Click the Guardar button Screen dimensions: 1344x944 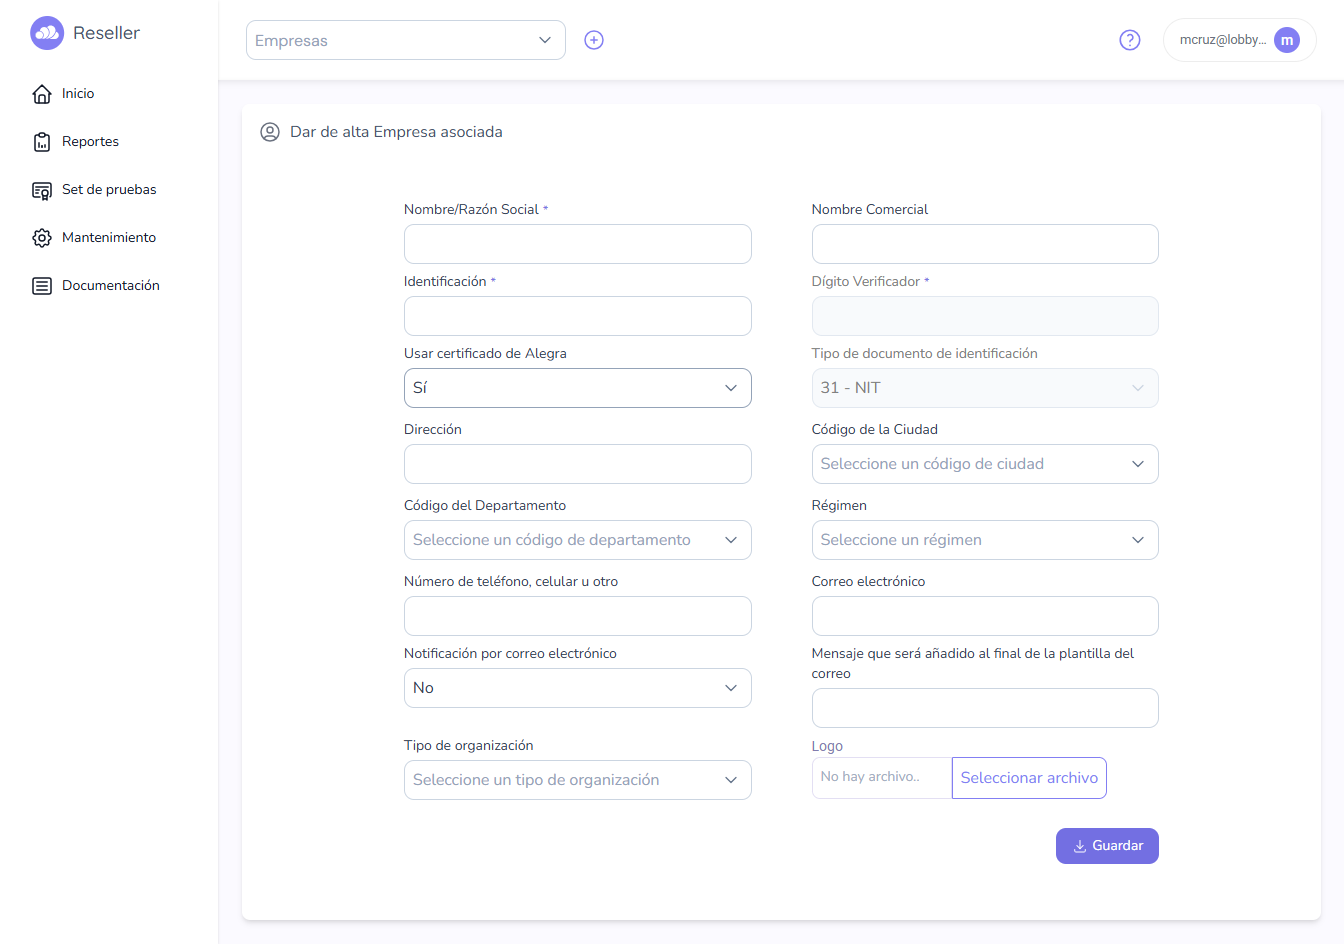point(1107,846)
